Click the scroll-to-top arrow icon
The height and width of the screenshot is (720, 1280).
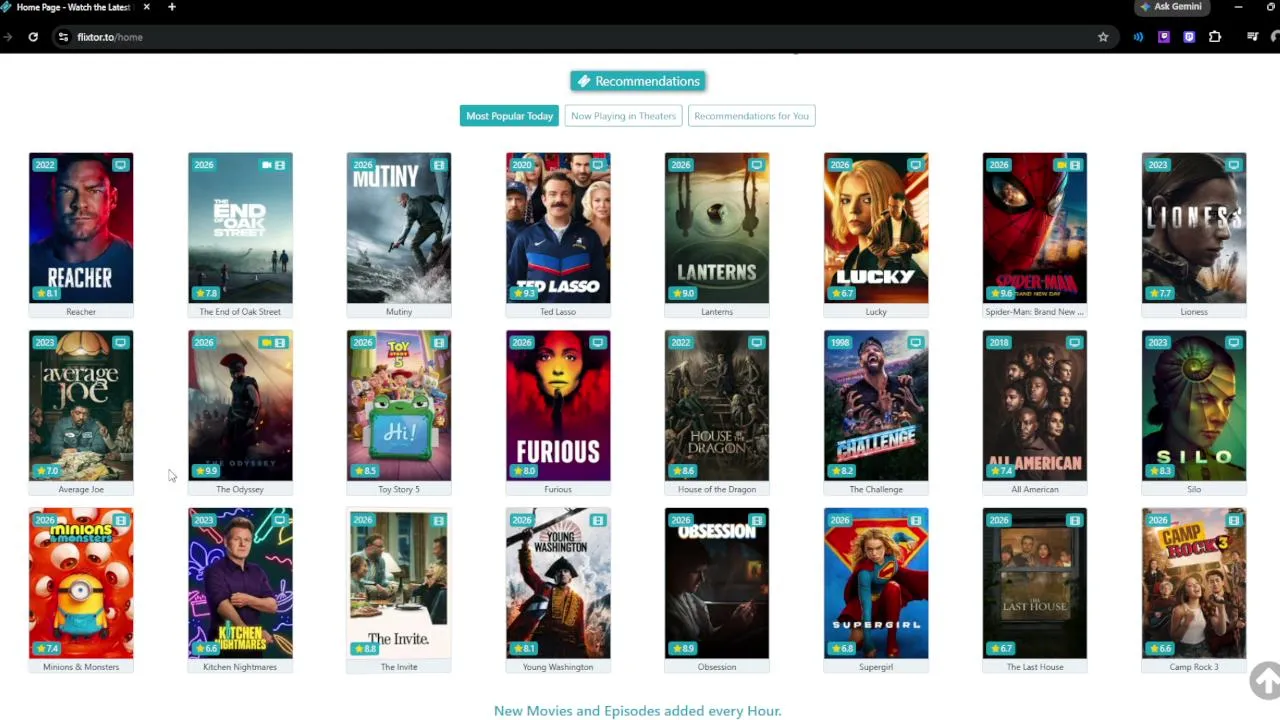coord(1265,681)
